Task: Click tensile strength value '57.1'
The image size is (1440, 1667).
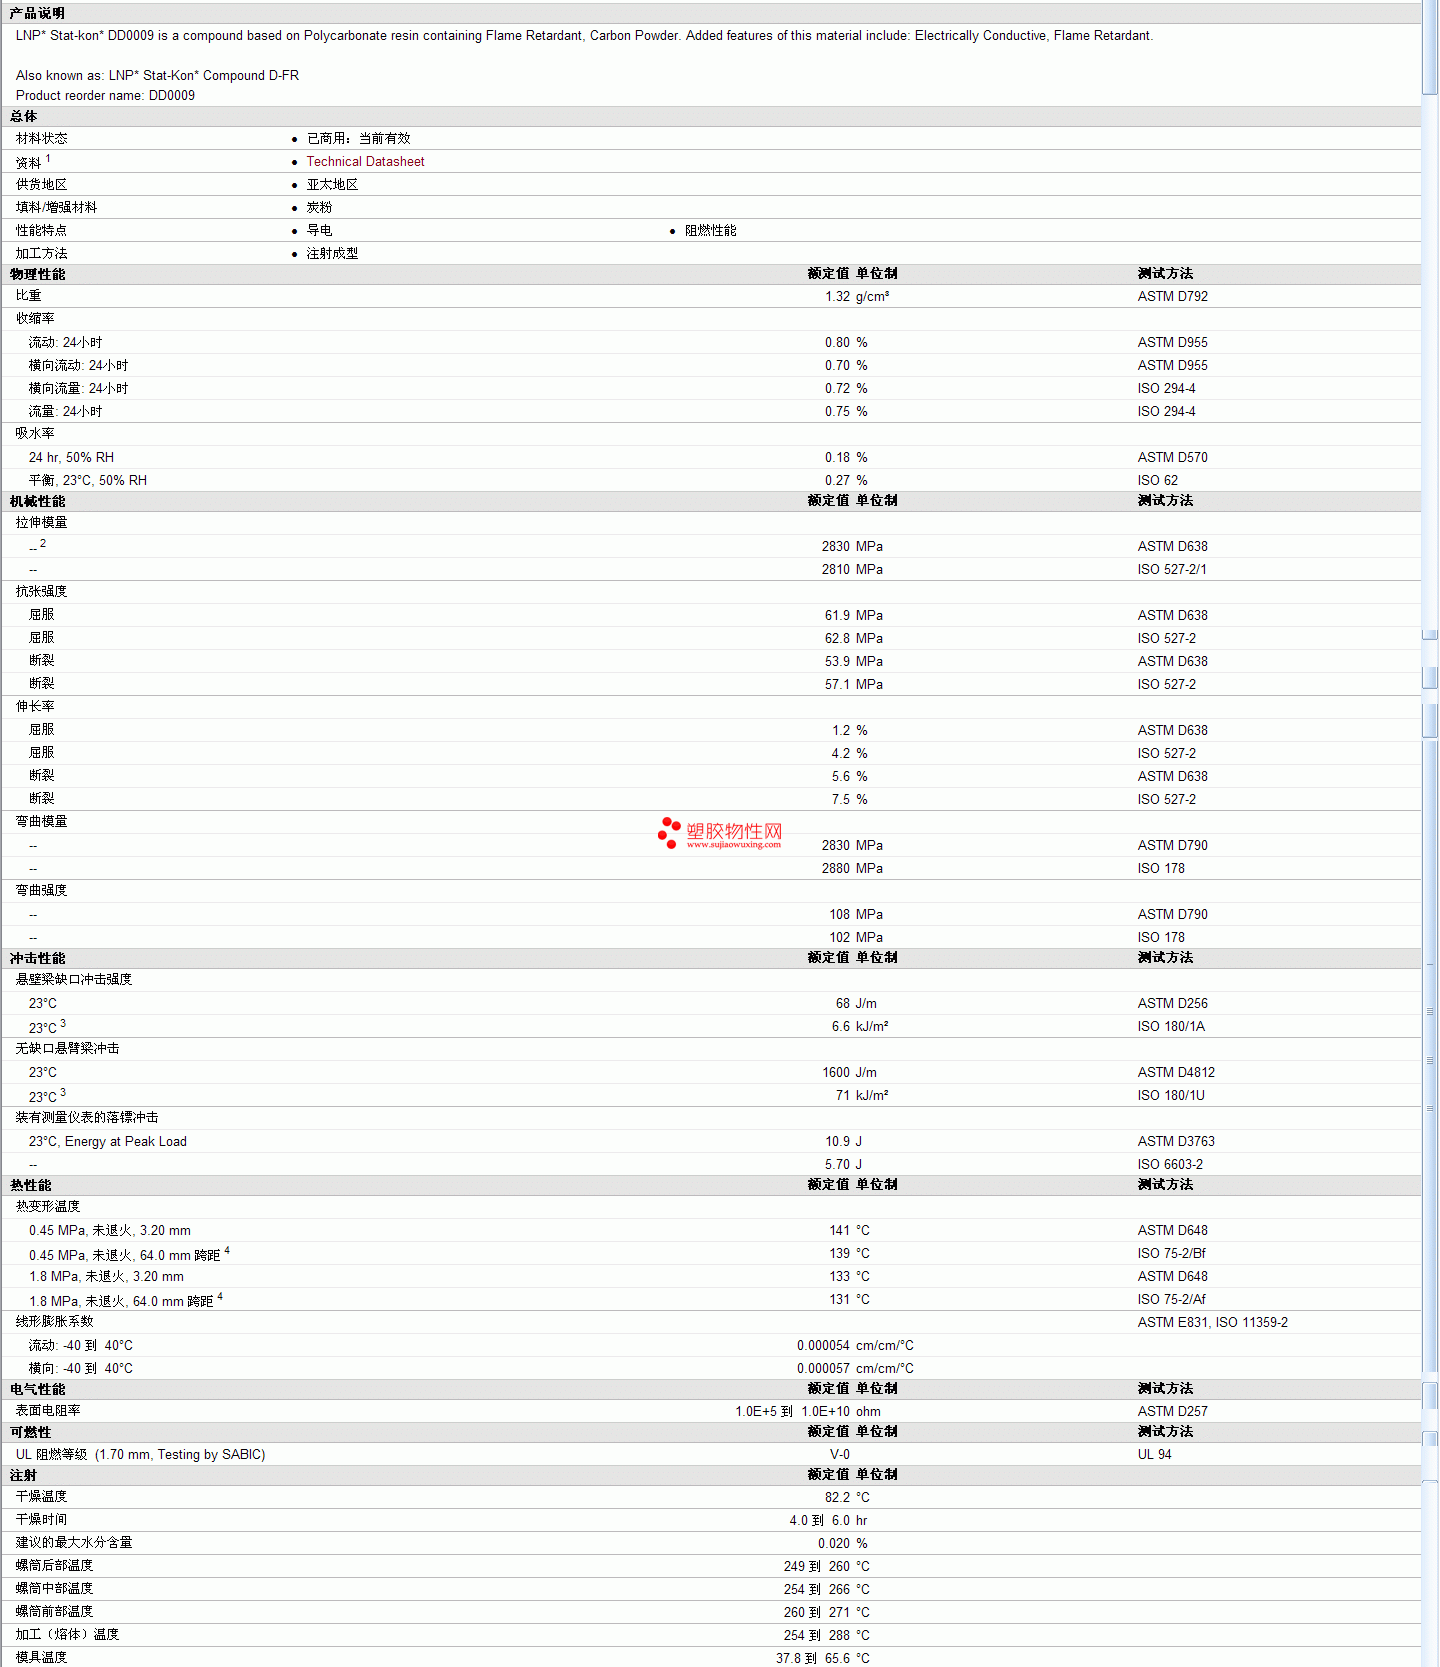Action: (x=837, y=684)
